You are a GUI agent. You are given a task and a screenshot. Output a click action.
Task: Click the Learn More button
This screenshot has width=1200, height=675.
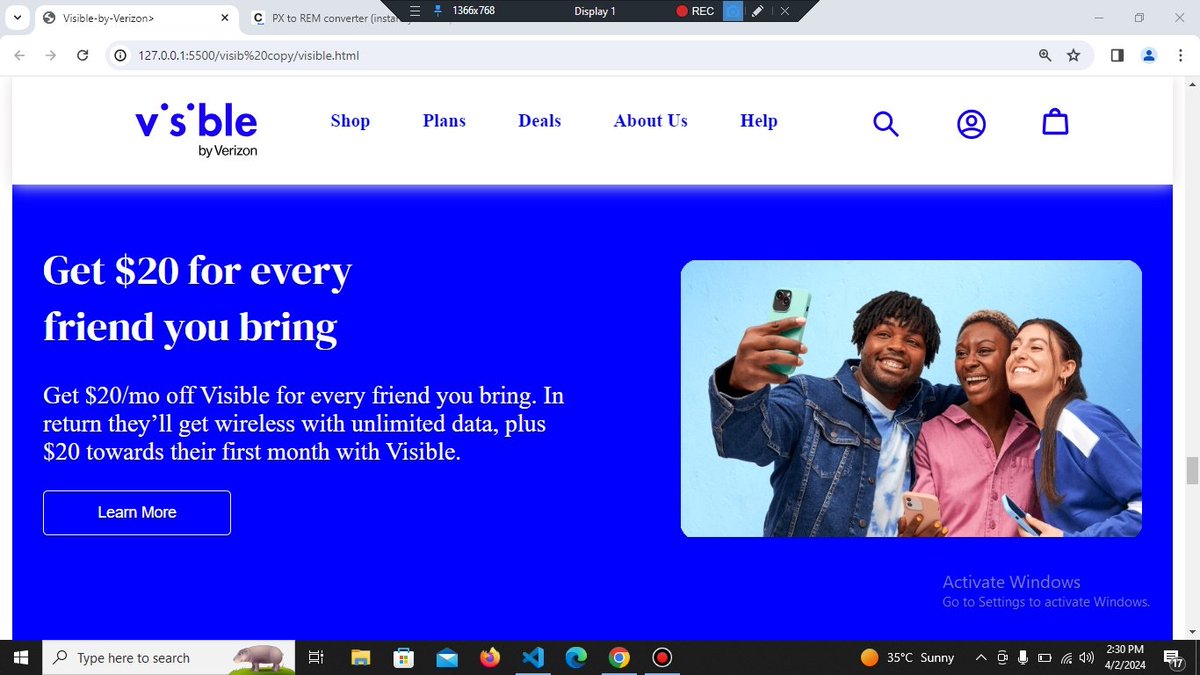[137, 512]
